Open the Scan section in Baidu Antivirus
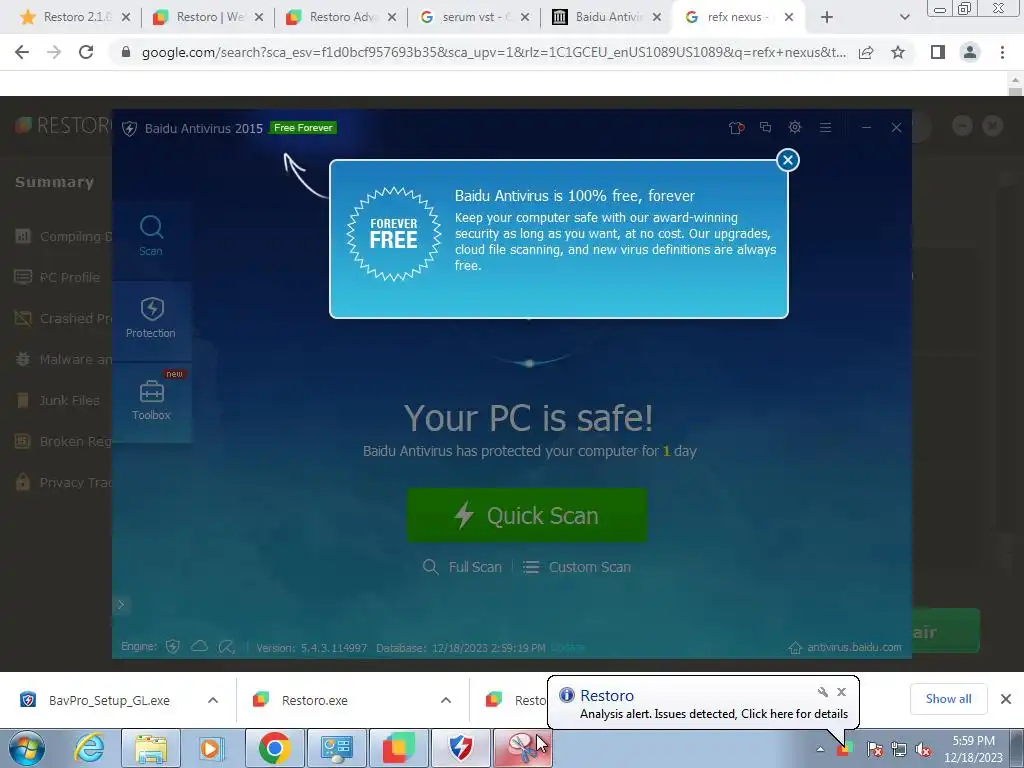This screenshot has width=1024, height=768. 151,236
